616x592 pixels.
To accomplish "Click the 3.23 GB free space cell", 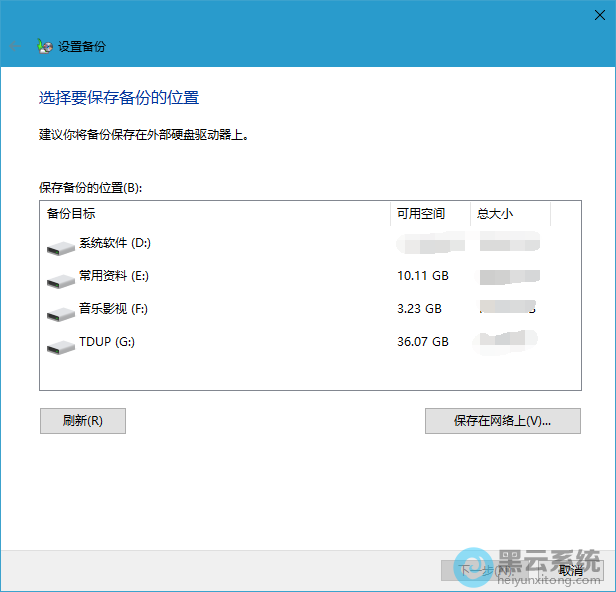I will (419, 309).
